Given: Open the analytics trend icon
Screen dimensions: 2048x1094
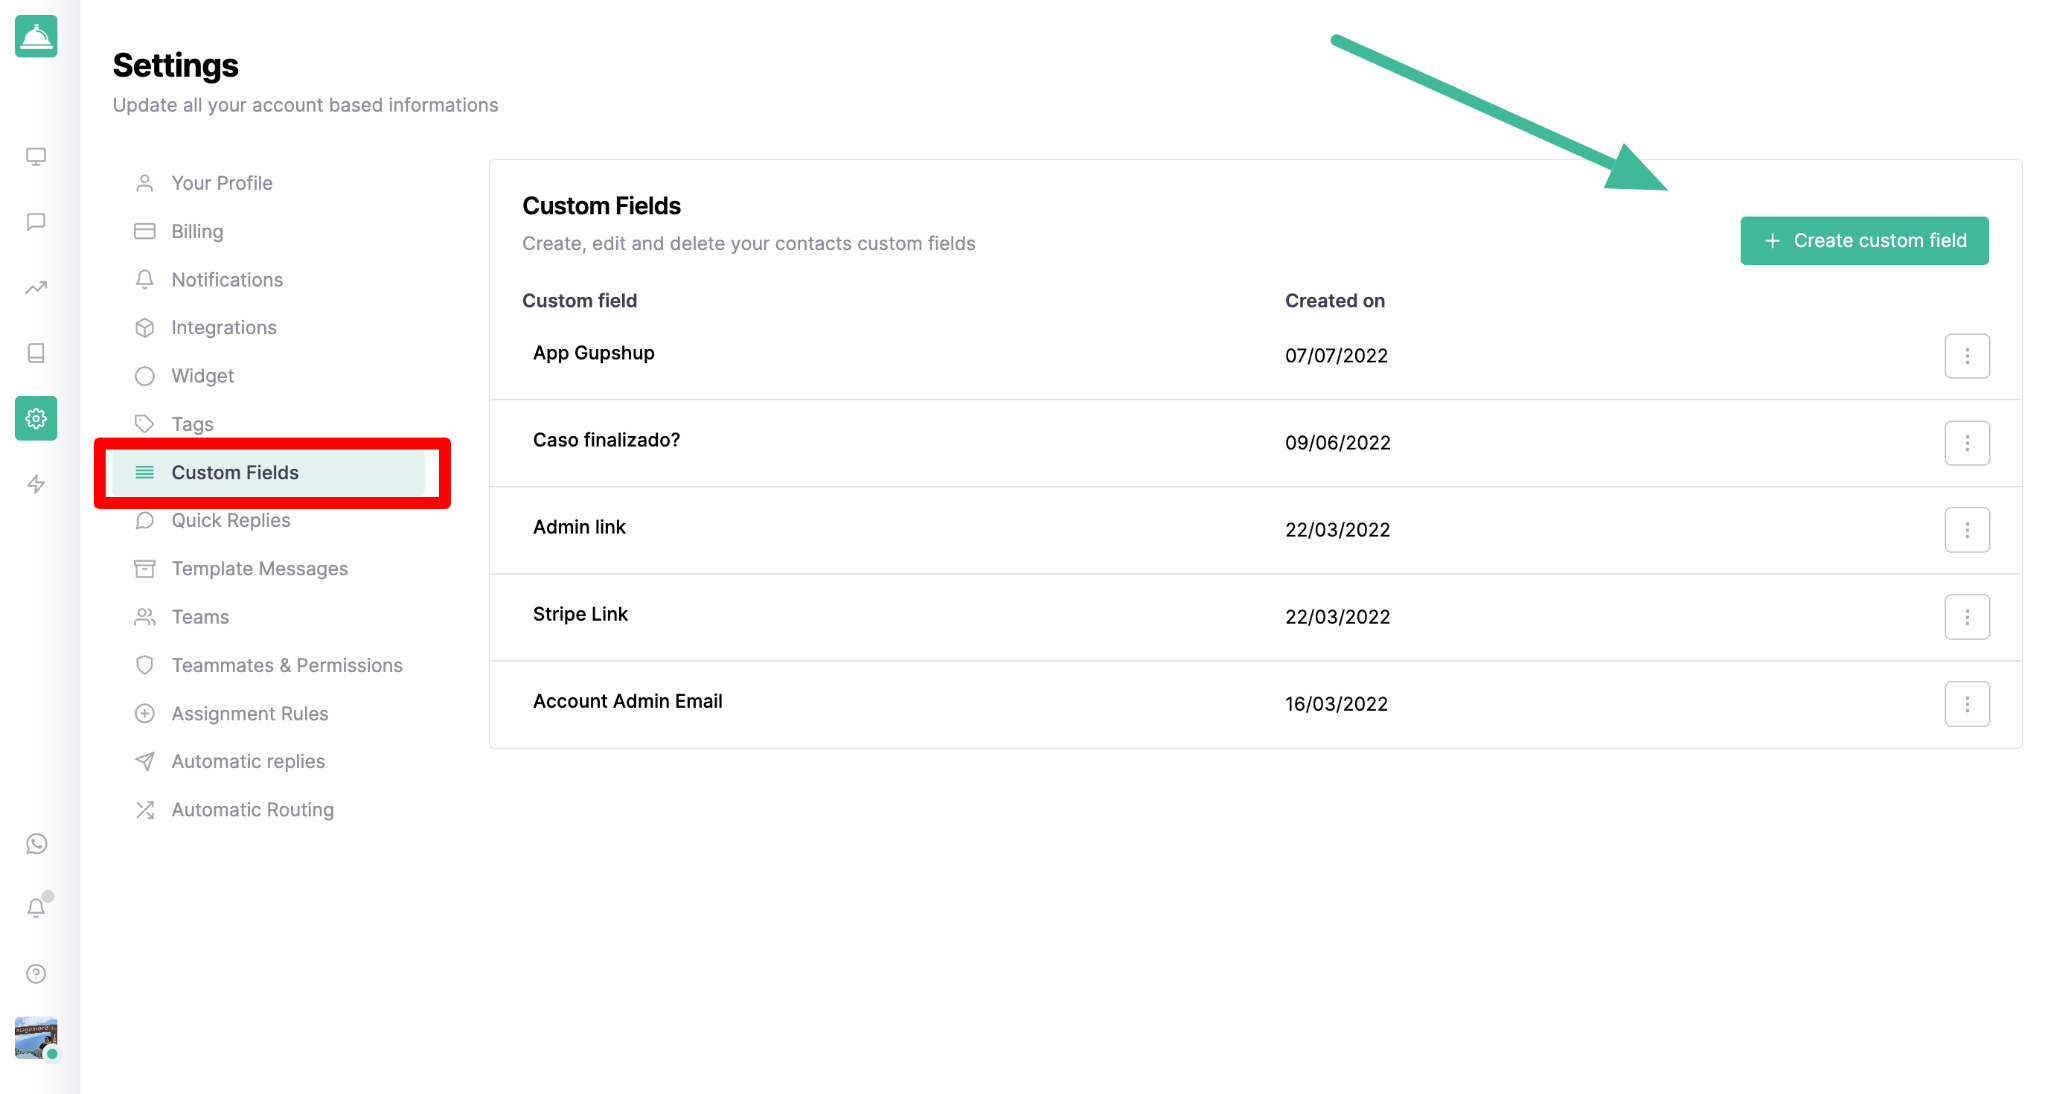Looking at the screenshot, I should point(36,288).
